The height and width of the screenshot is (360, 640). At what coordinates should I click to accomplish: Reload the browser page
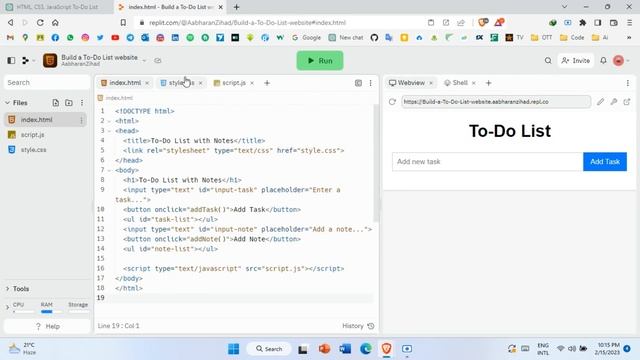(40, 22)
